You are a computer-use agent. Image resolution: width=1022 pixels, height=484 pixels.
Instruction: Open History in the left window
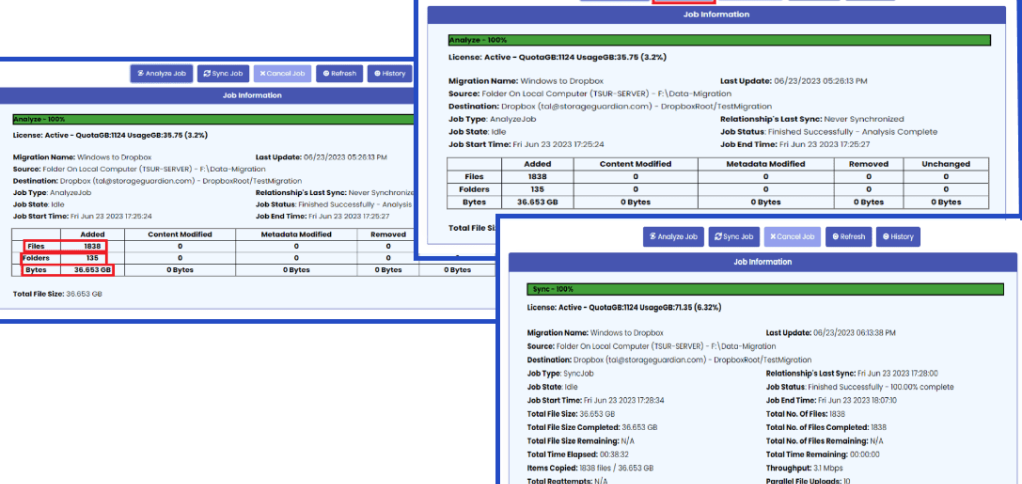pyautogui.click(x=389, y=74)
